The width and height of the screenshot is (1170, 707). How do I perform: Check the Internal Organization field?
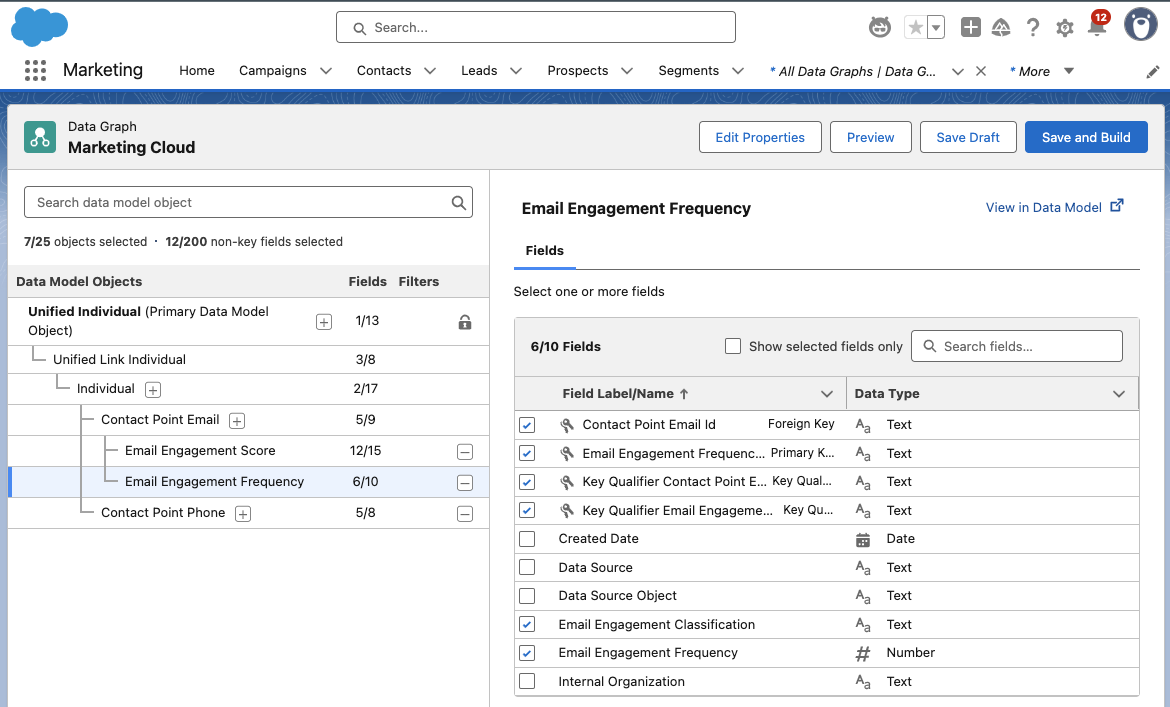click(x=527, y=681)
